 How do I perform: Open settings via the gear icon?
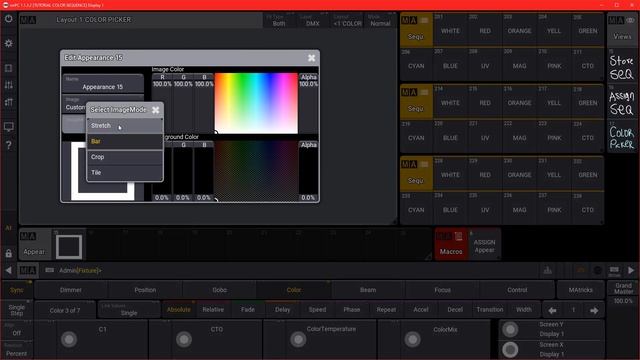pyautogui.click(x=9, y=43)
